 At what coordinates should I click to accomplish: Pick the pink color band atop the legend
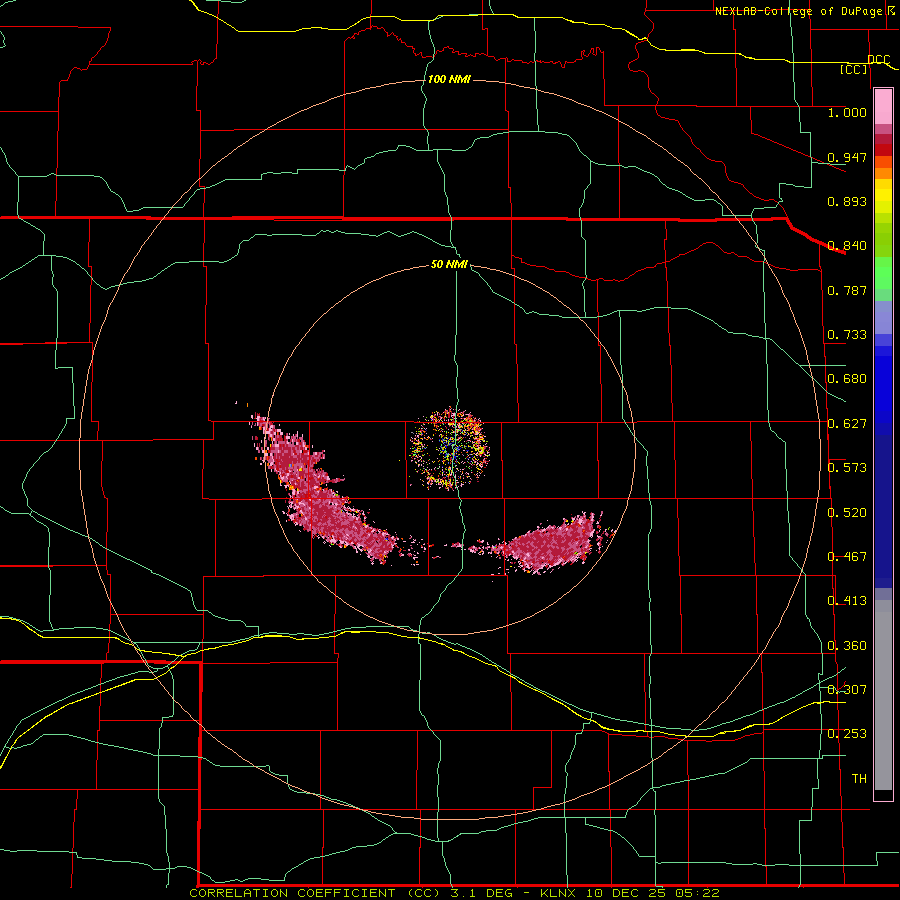[x=883, y=107]
